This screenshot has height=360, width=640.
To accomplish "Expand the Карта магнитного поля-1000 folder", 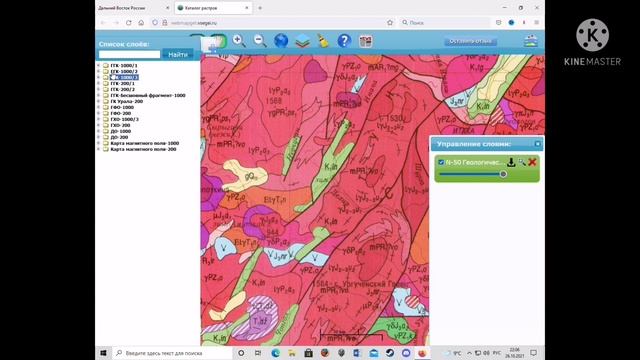I will [x=98, y=143].
